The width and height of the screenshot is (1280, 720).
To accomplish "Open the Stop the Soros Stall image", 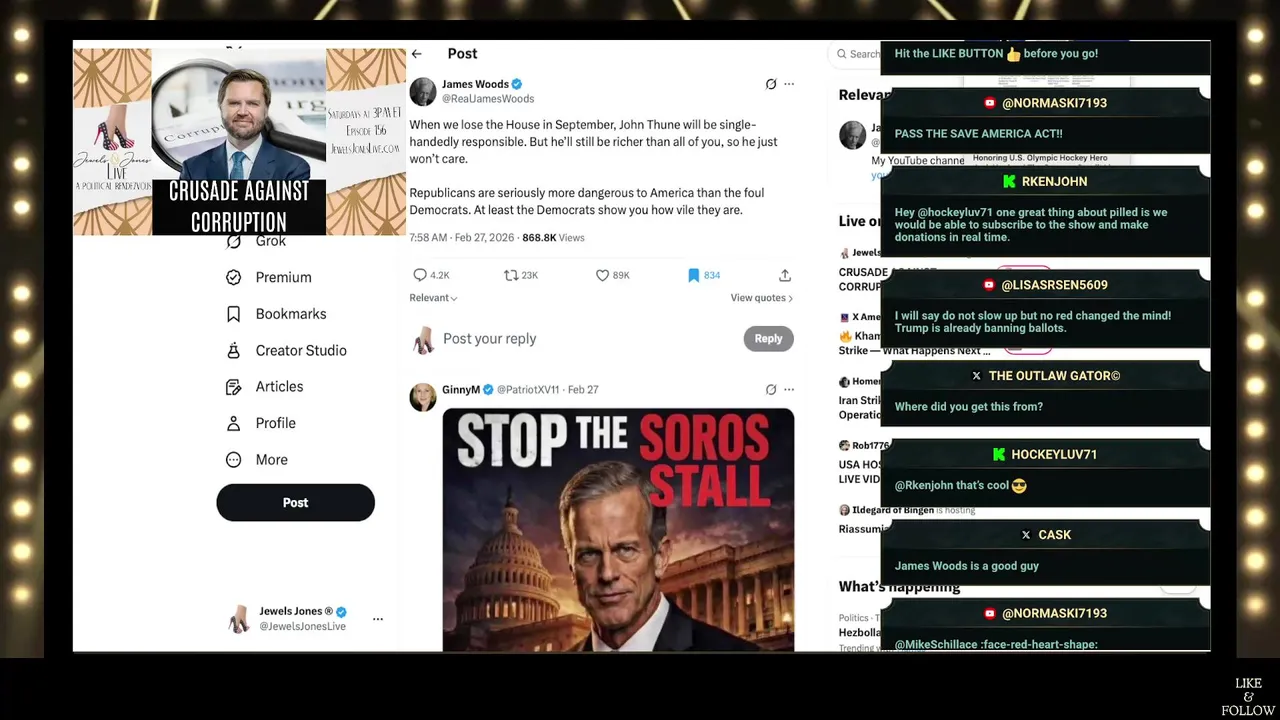I will coord(618,530).
